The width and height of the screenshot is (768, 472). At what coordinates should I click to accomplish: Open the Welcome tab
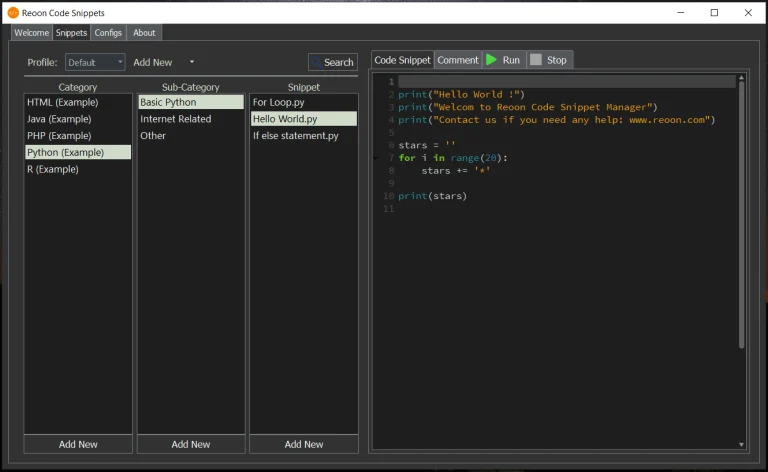(31, 33)
